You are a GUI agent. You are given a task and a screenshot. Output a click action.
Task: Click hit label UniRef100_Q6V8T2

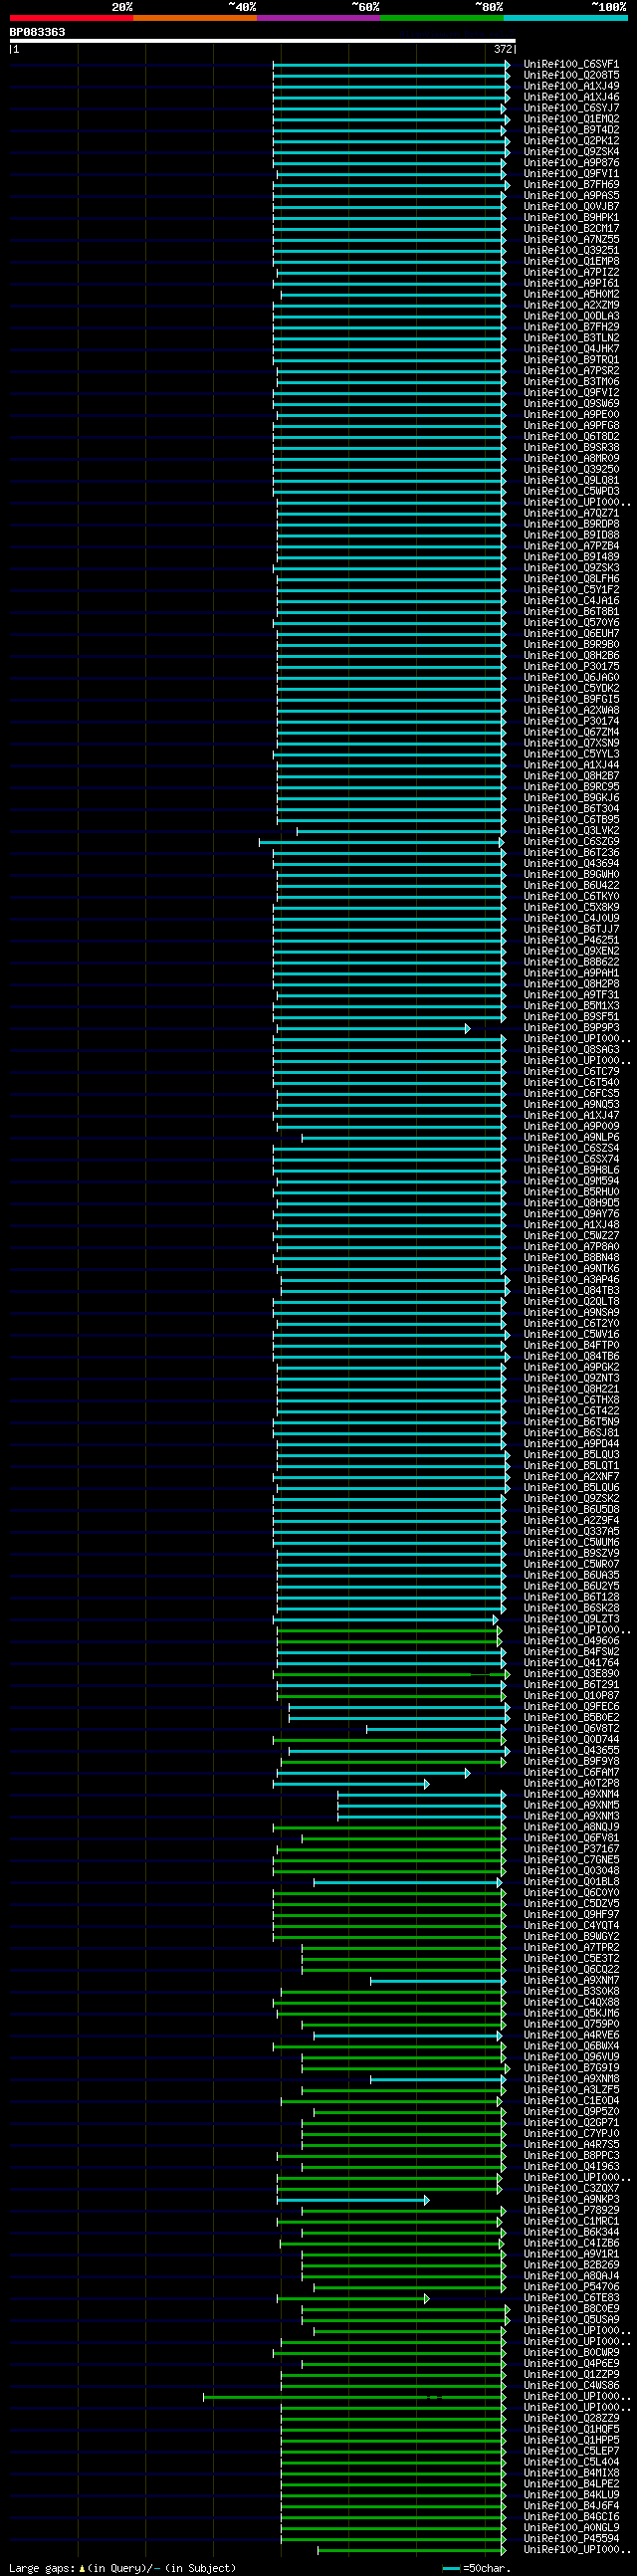coord(571,1729)
